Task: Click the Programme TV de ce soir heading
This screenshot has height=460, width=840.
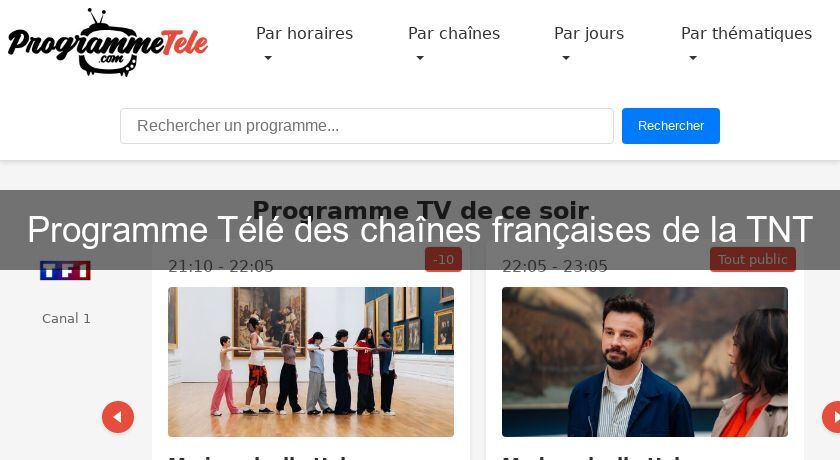Action: tap(421, 210)
